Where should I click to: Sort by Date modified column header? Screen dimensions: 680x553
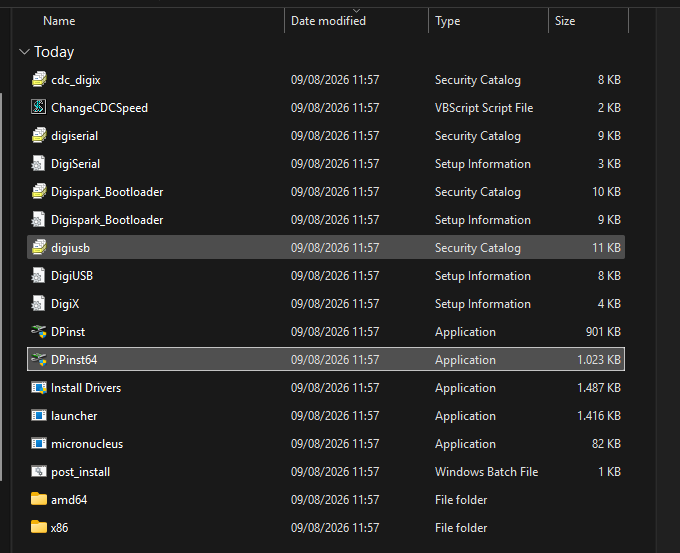tap(328, 21)
